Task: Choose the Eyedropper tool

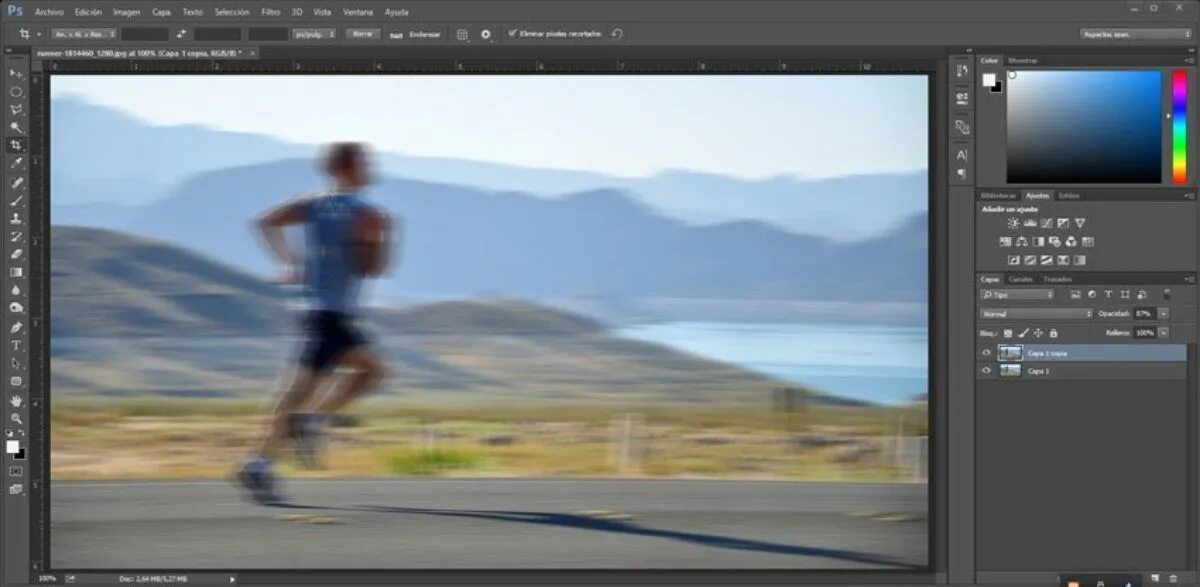Action: coord(16,163)
